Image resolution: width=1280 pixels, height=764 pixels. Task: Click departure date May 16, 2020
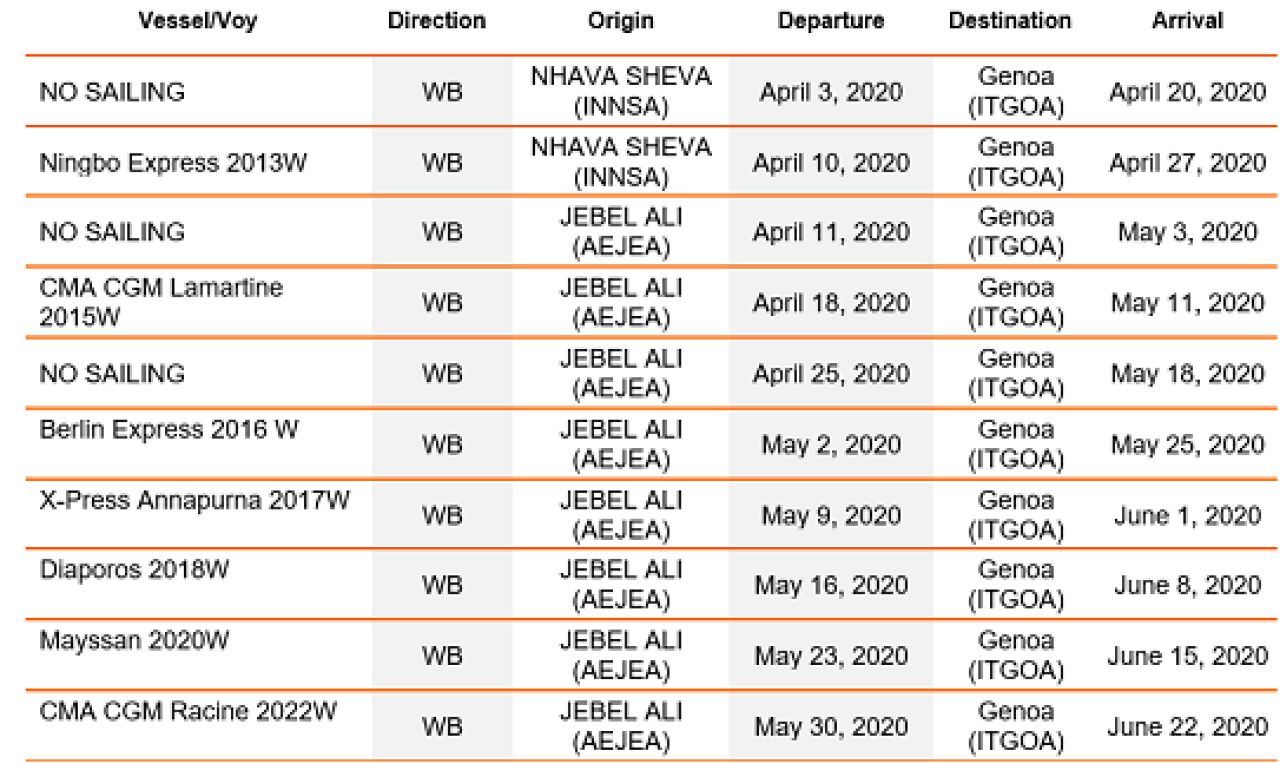(x=831, y=585)
